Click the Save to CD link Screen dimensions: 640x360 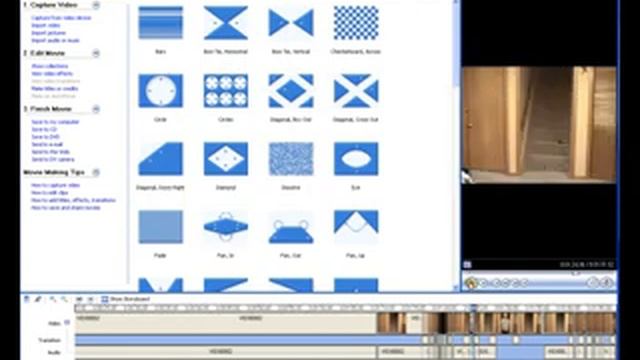pos(44,129)
